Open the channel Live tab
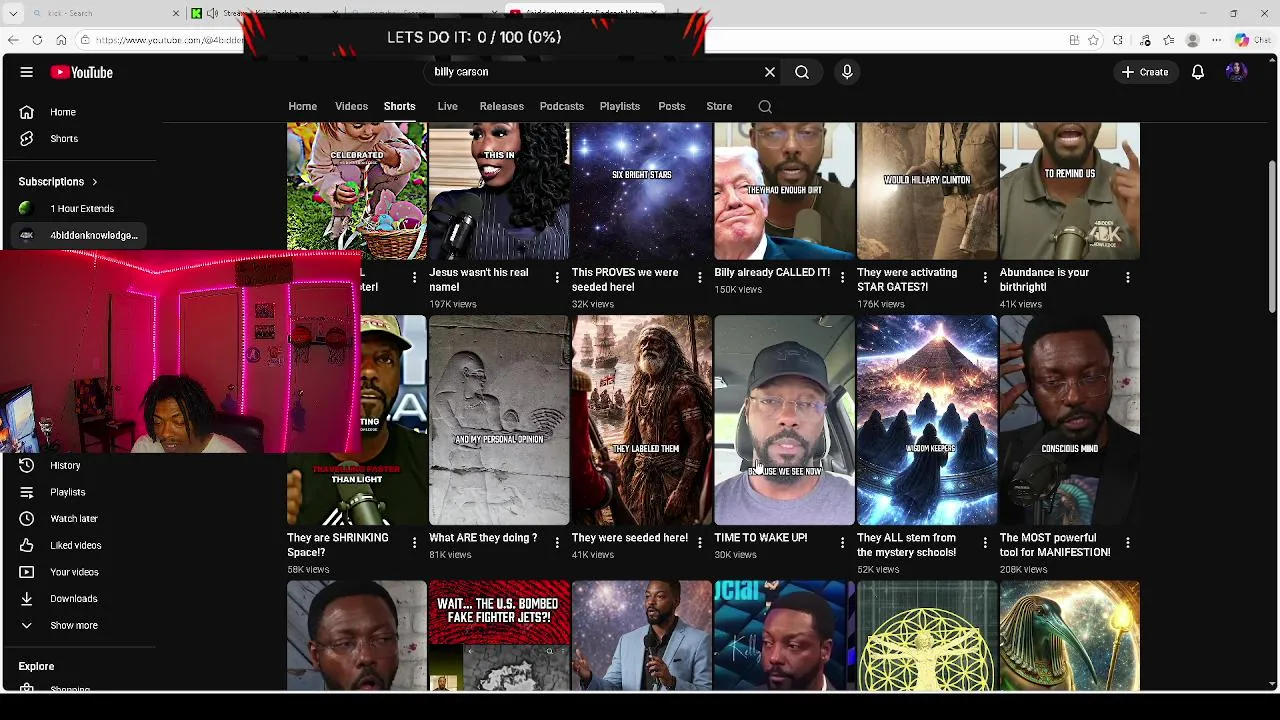This screenshot has height=720, width=1280. 447,106
